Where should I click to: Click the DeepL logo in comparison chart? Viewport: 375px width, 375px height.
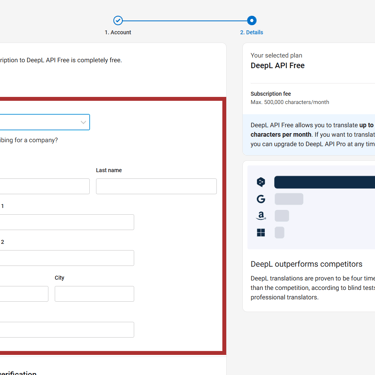click(261, 182)
